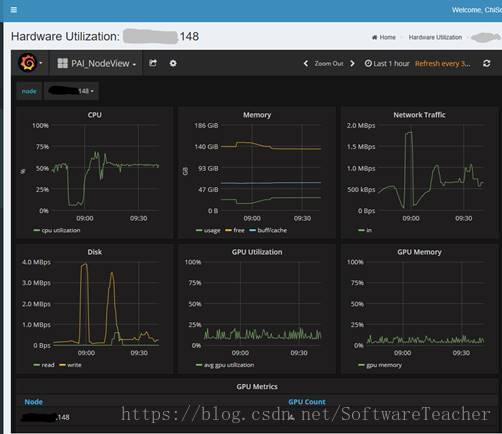Toggle the gpu memory legend series

coord(380,365)
